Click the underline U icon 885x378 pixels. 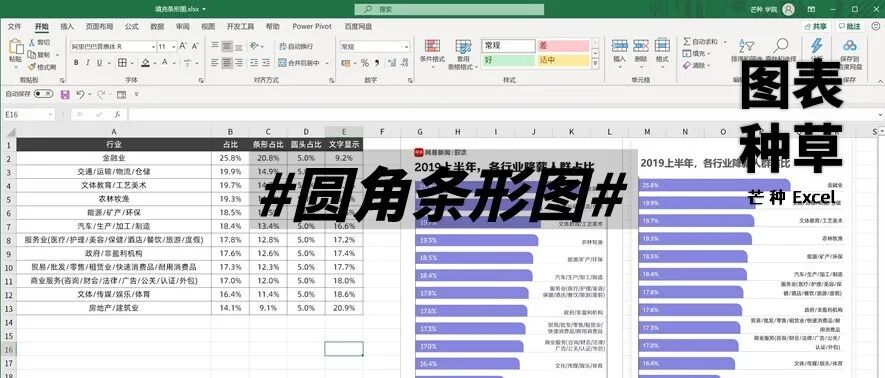99,63
